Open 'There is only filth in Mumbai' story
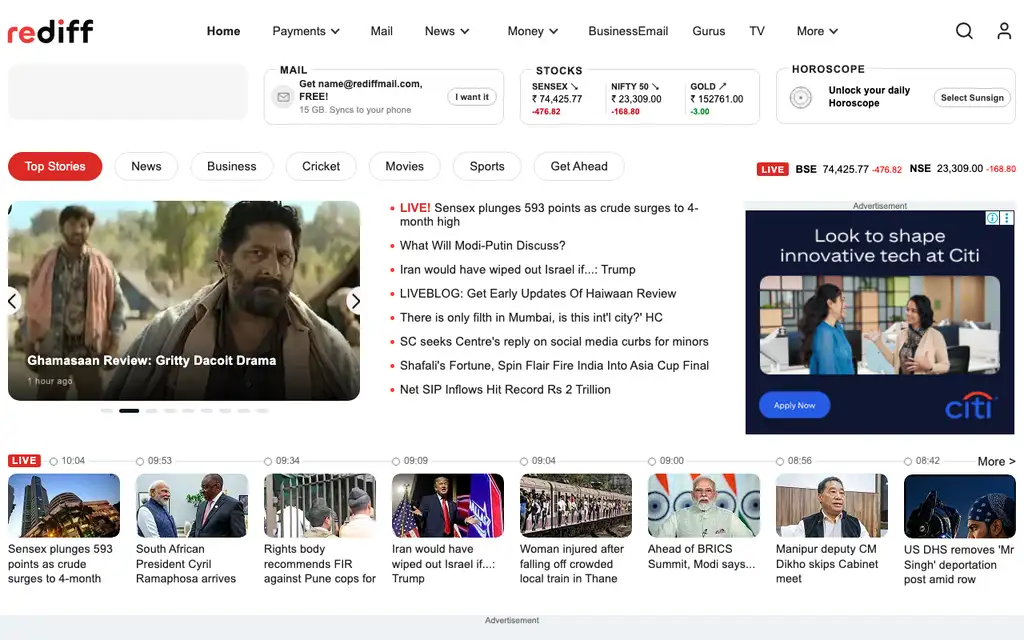The image size is (1024, 640). tap(531, 318)
